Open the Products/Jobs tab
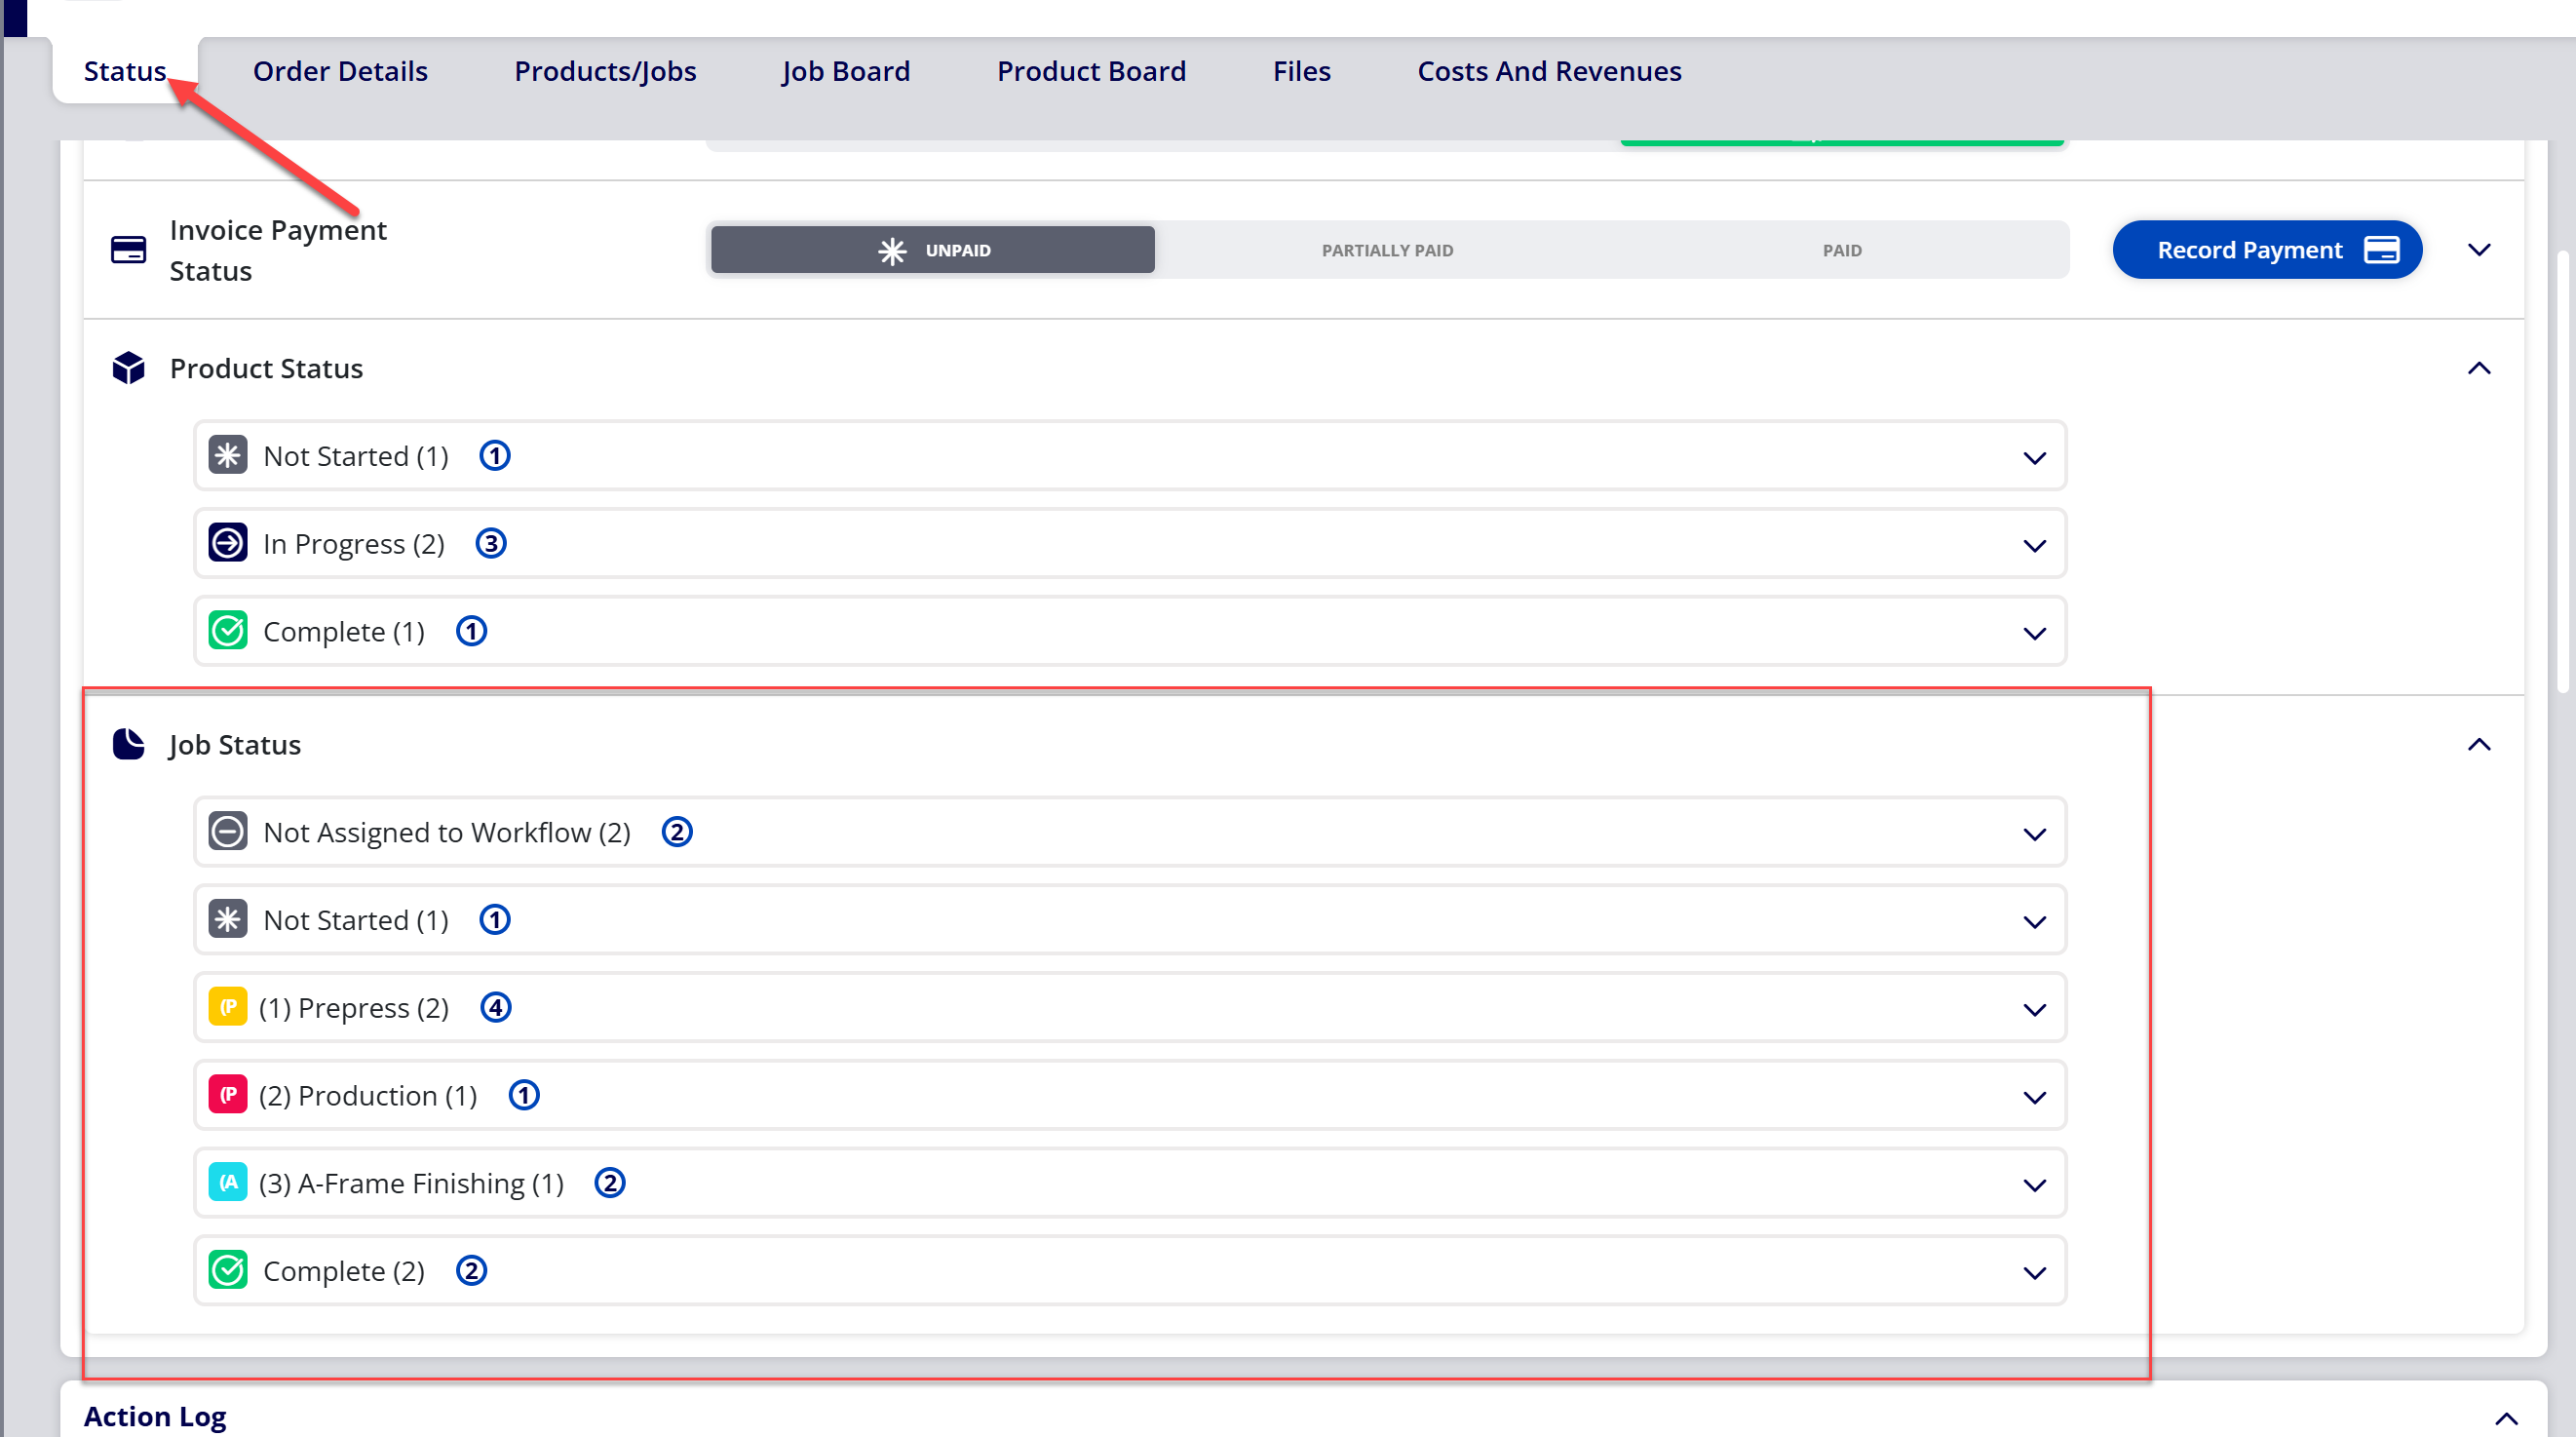2576x1437 pixels. 605,71
